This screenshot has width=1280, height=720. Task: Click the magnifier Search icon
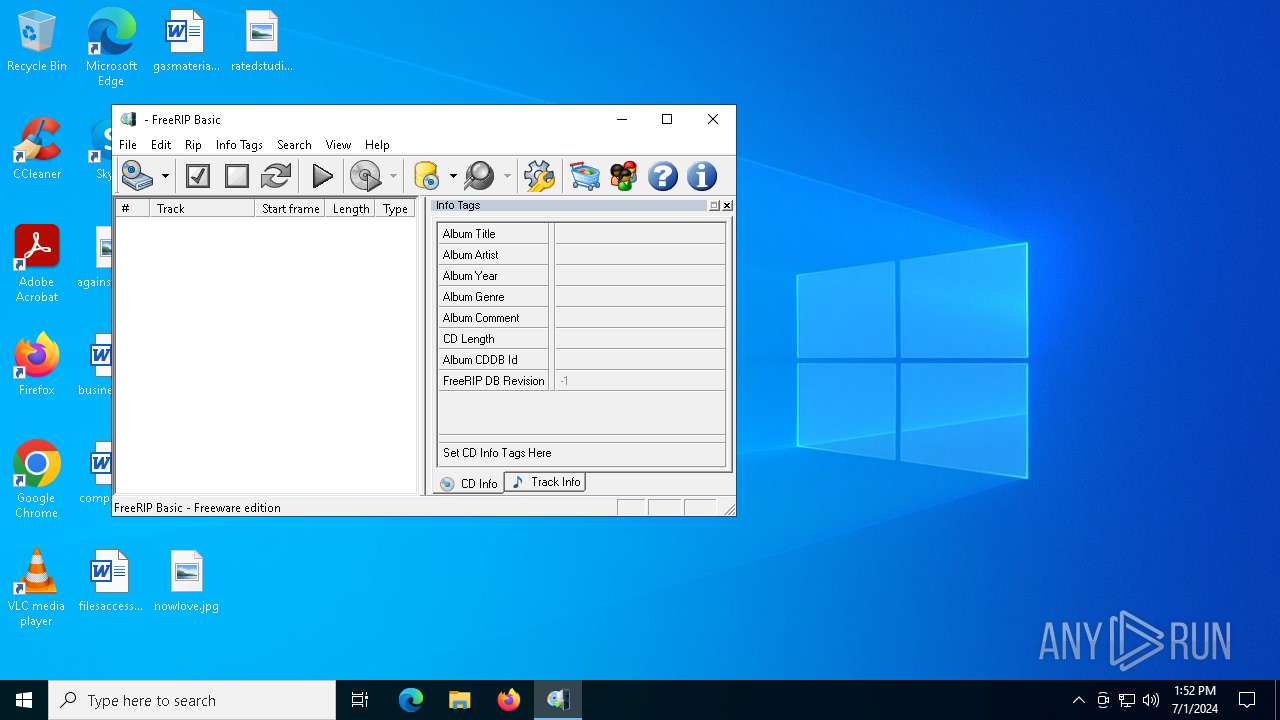(x=480, y=176)
